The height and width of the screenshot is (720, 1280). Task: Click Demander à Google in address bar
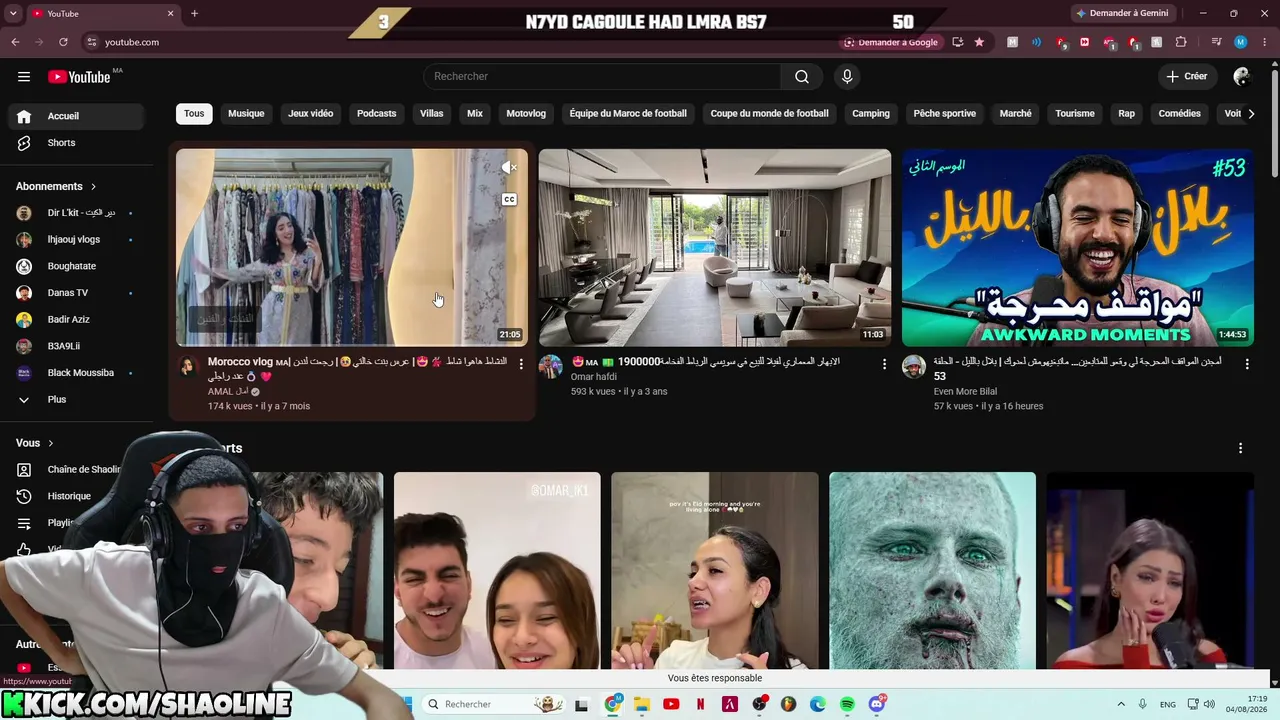coord(891,42)
